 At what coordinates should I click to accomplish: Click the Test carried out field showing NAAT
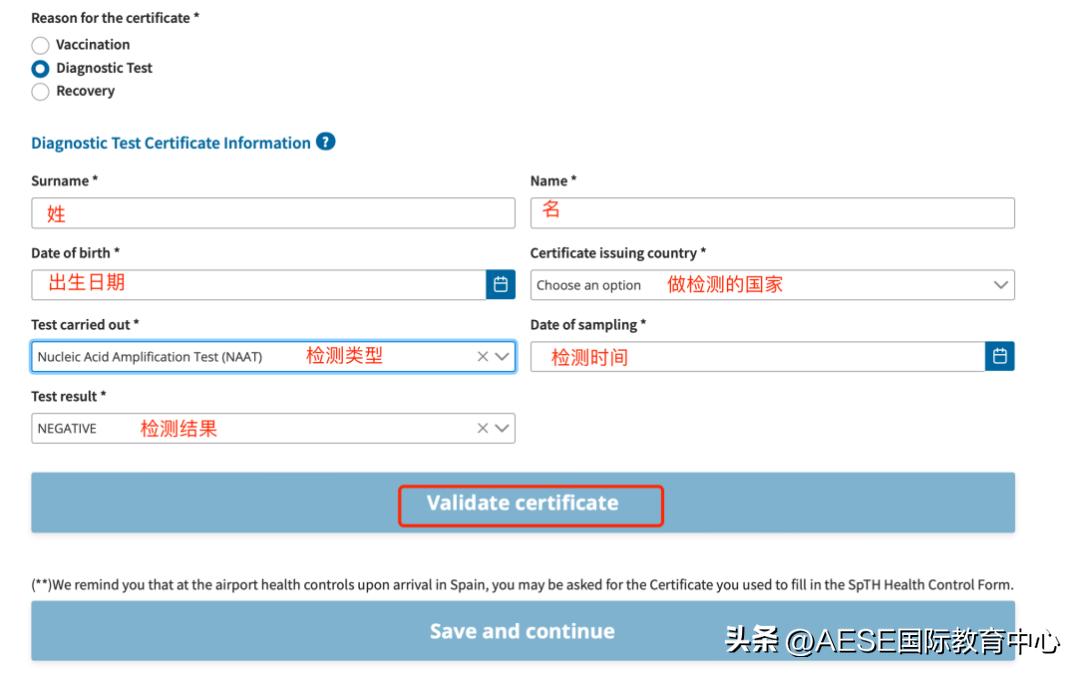(200, 356)
